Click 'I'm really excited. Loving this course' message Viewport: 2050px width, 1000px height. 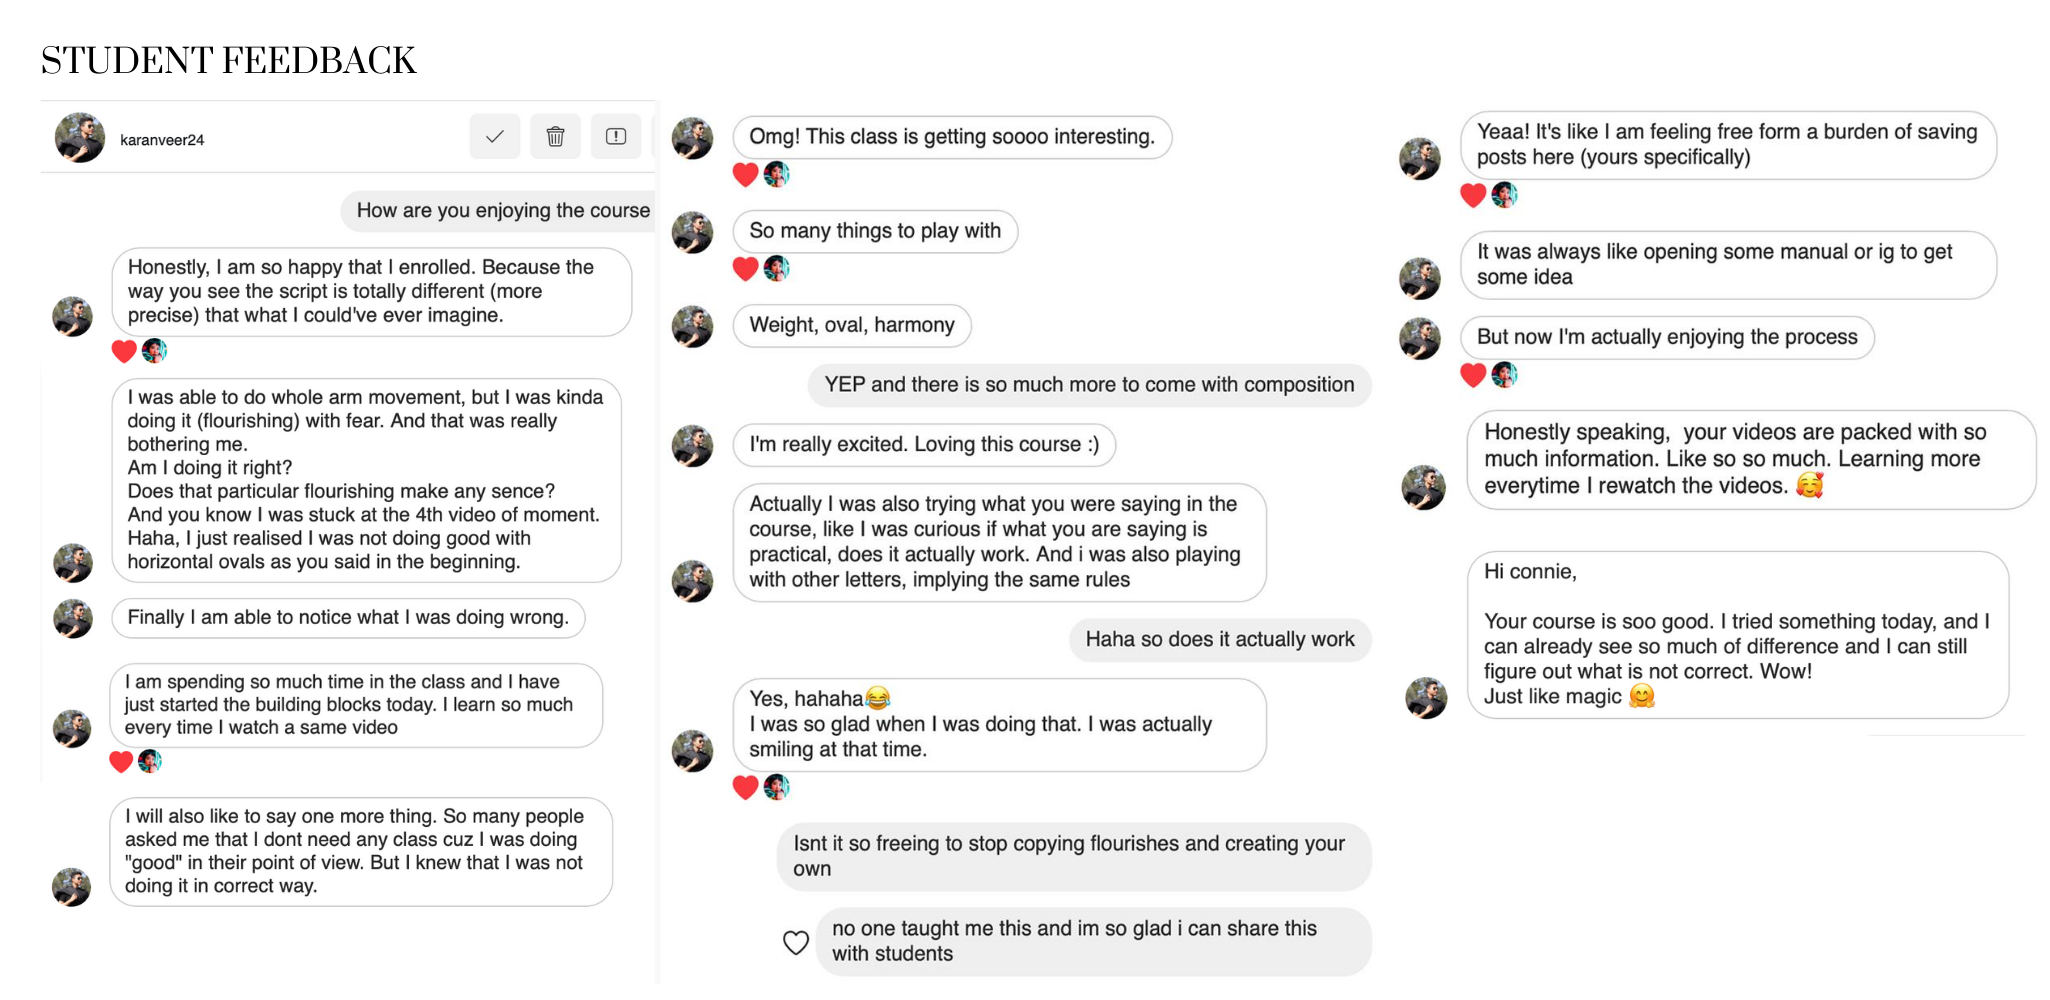tap(924, 445)
